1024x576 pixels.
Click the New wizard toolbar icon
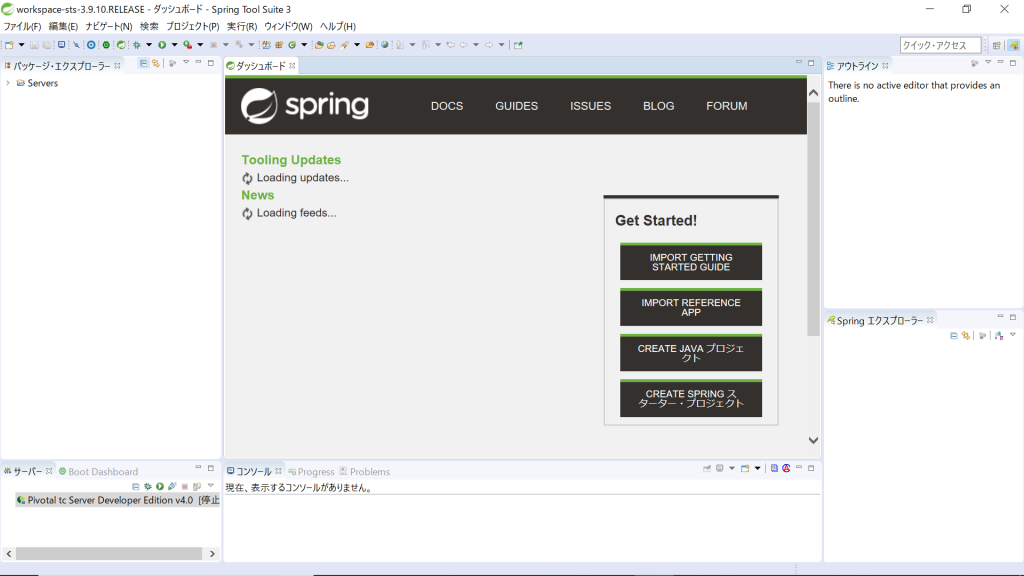pyautogui.click(x=9, y=45)
